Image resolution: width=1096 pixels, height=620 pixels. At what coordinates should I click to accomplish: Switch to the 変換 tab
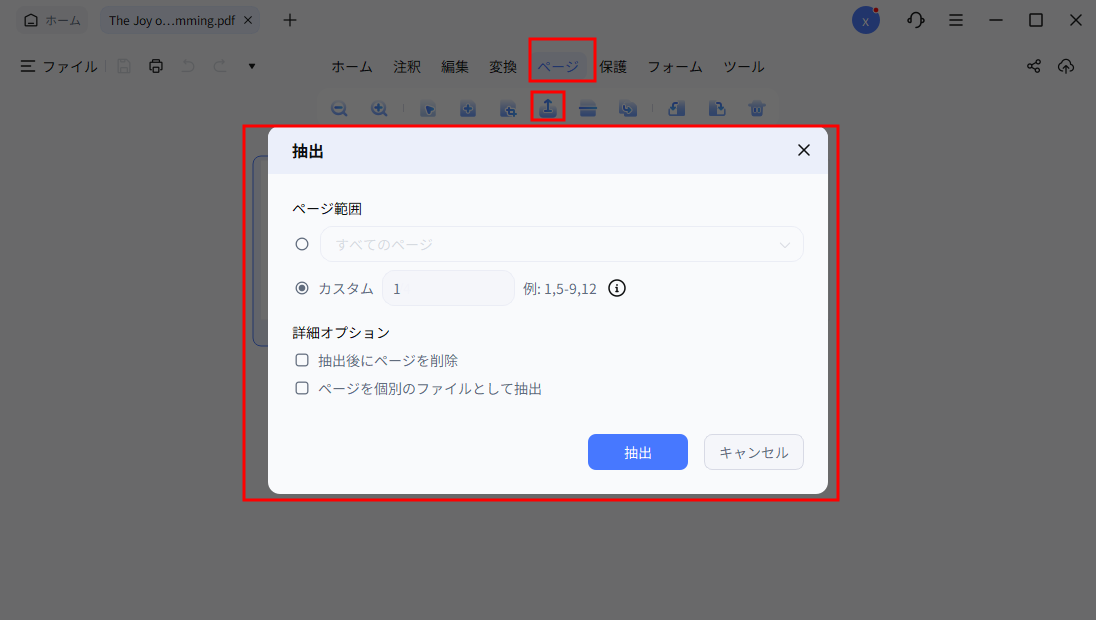pyautogui.click(x=502, y=66)
